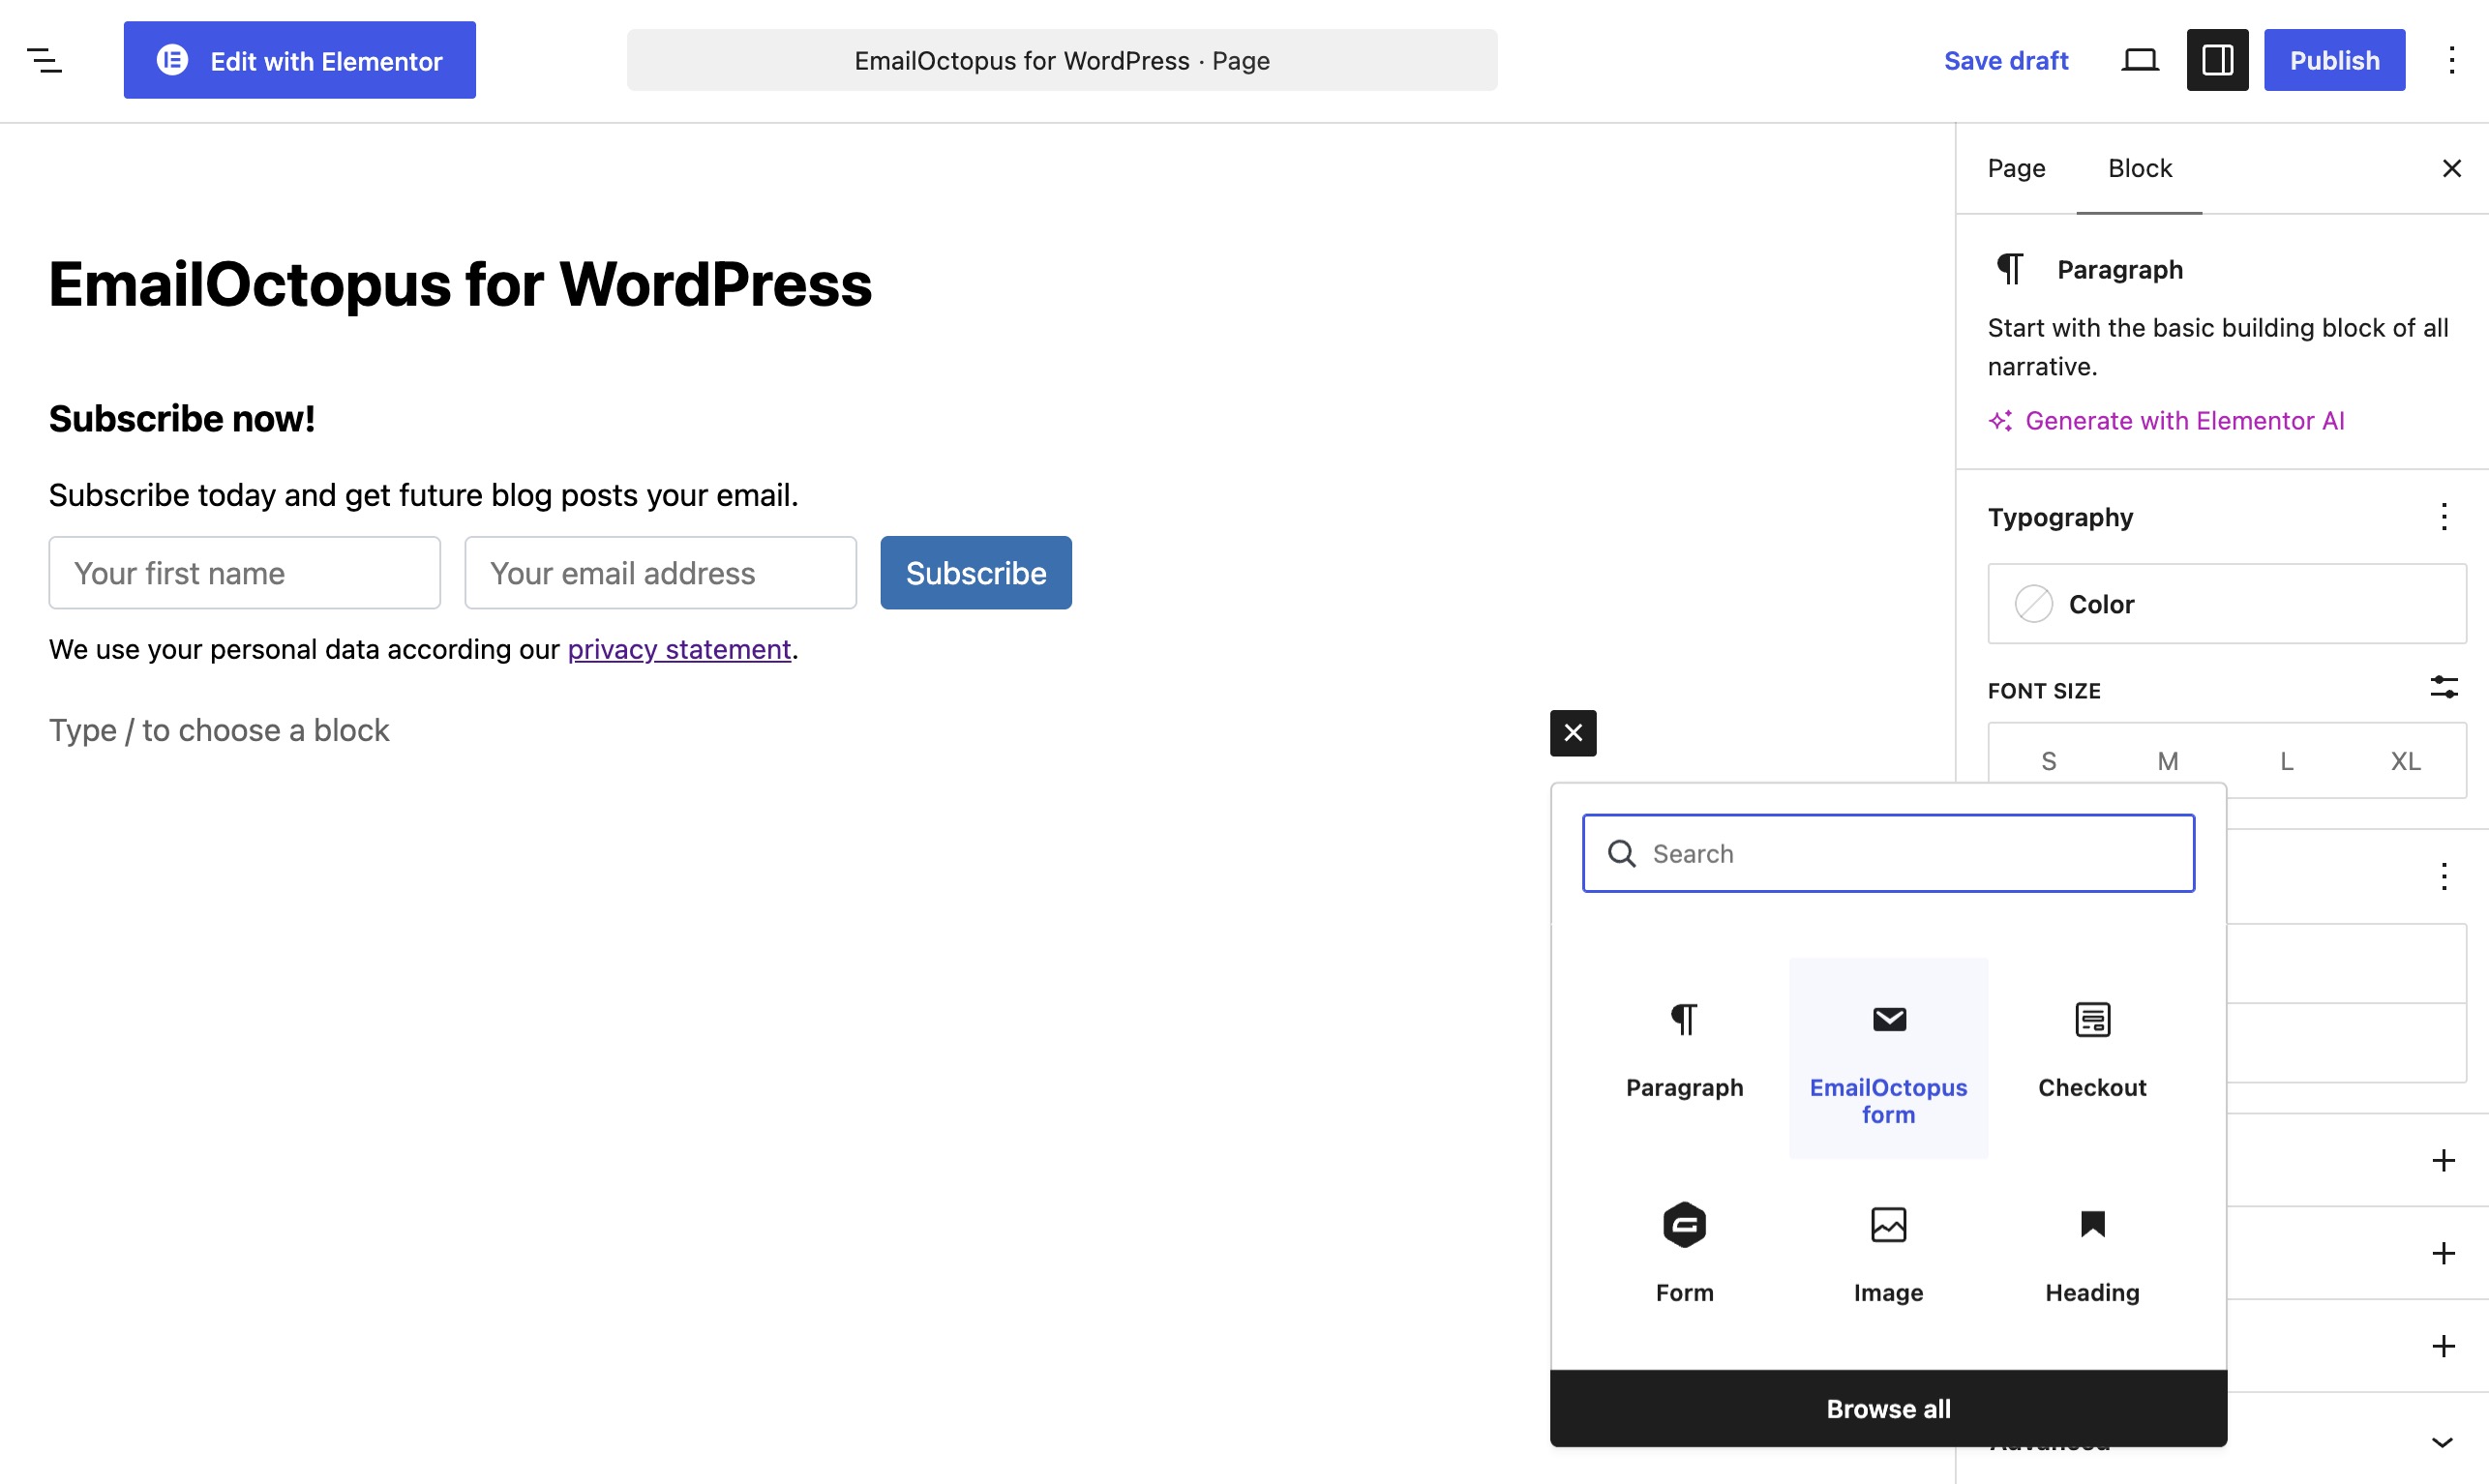
Task: Insert the Form block
Action: point(1684,1256)
